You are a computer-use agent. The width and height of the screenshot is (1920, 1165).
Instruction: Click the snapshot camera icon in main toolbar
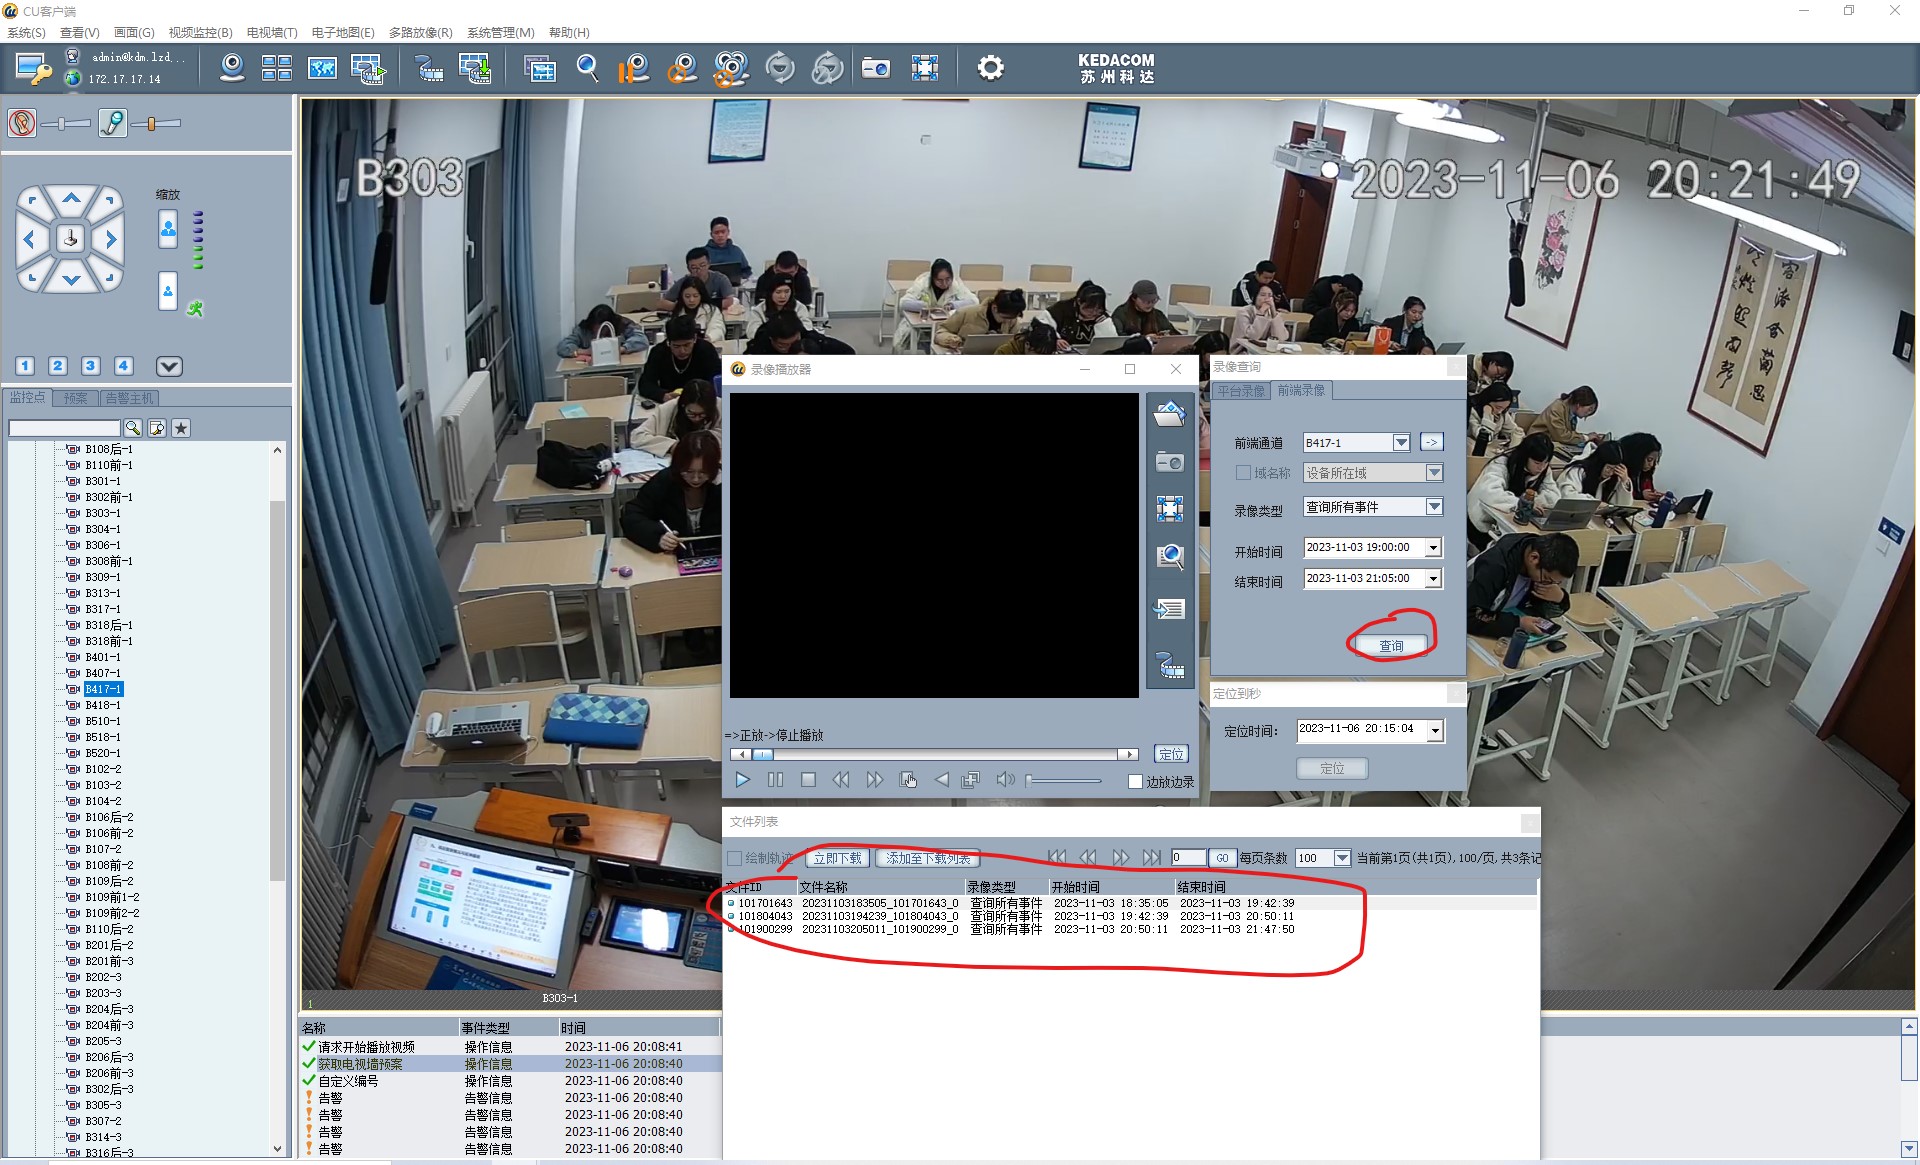click(x=875, y=68)
